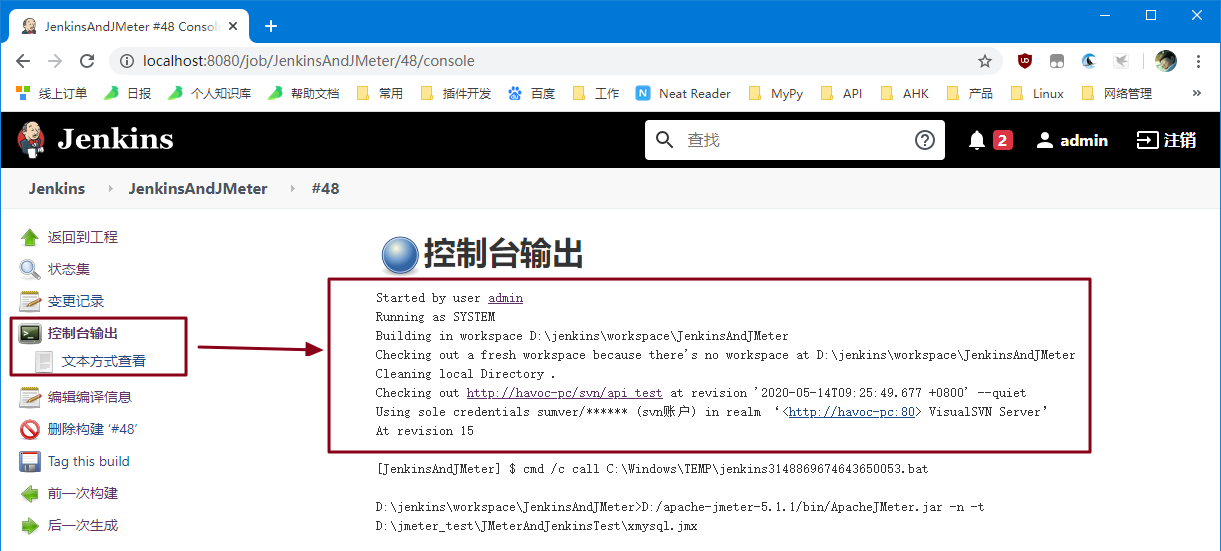Click the notification bell icon
Image resolution: width=1221 pixels, height=551 pixels.
[977, 140]
